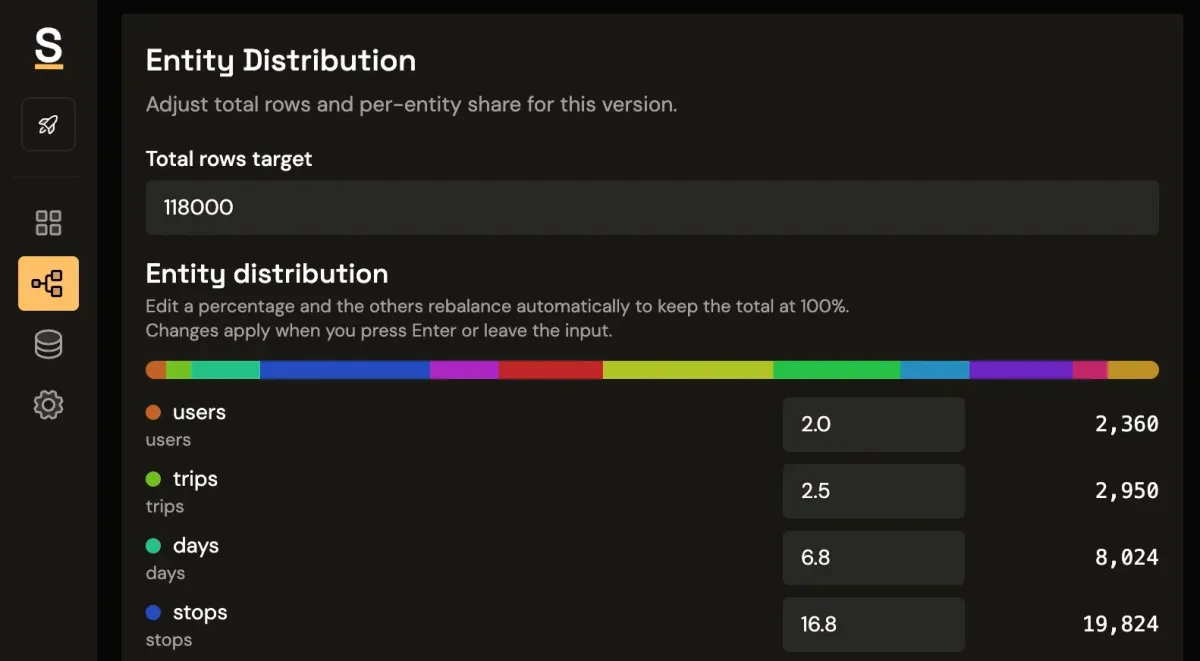Click the red segment of the distribution bar
The height and width of the screenshot is (661, 1200).
coord(550,369)
